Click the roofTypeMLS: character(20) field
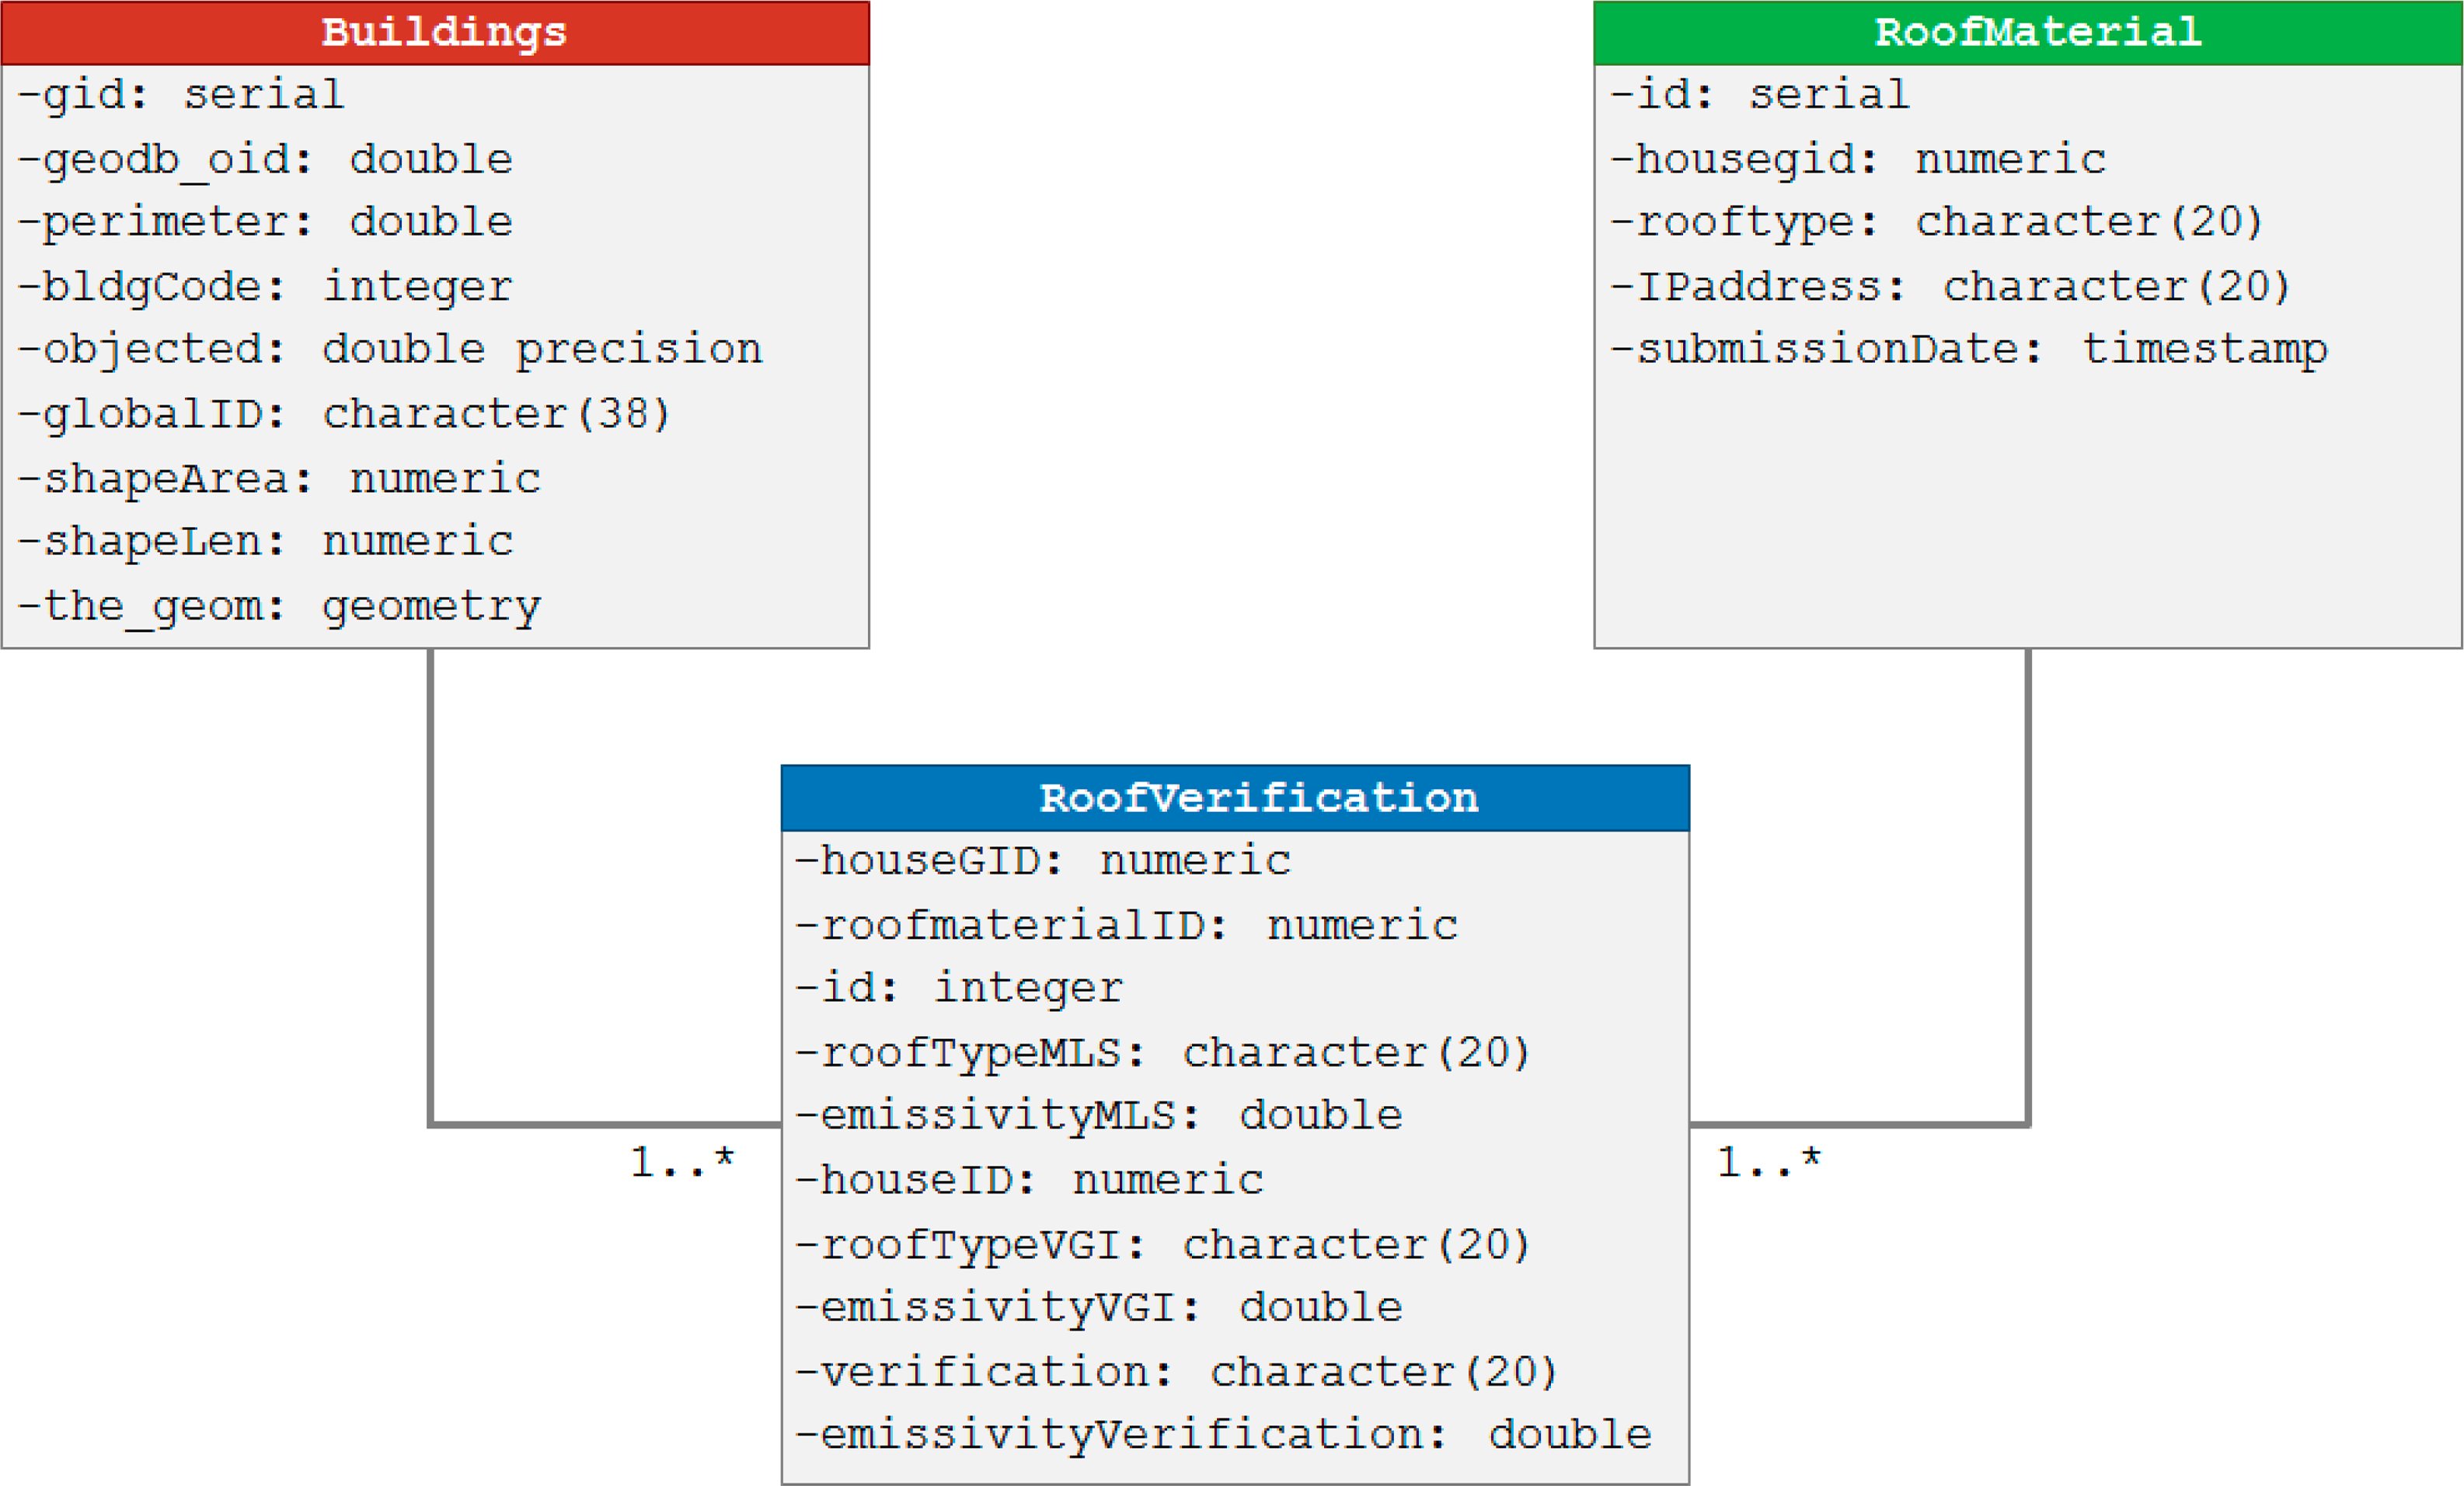The height and width of the screenshot is (1486, 2464). [x=1162, y=1053]
